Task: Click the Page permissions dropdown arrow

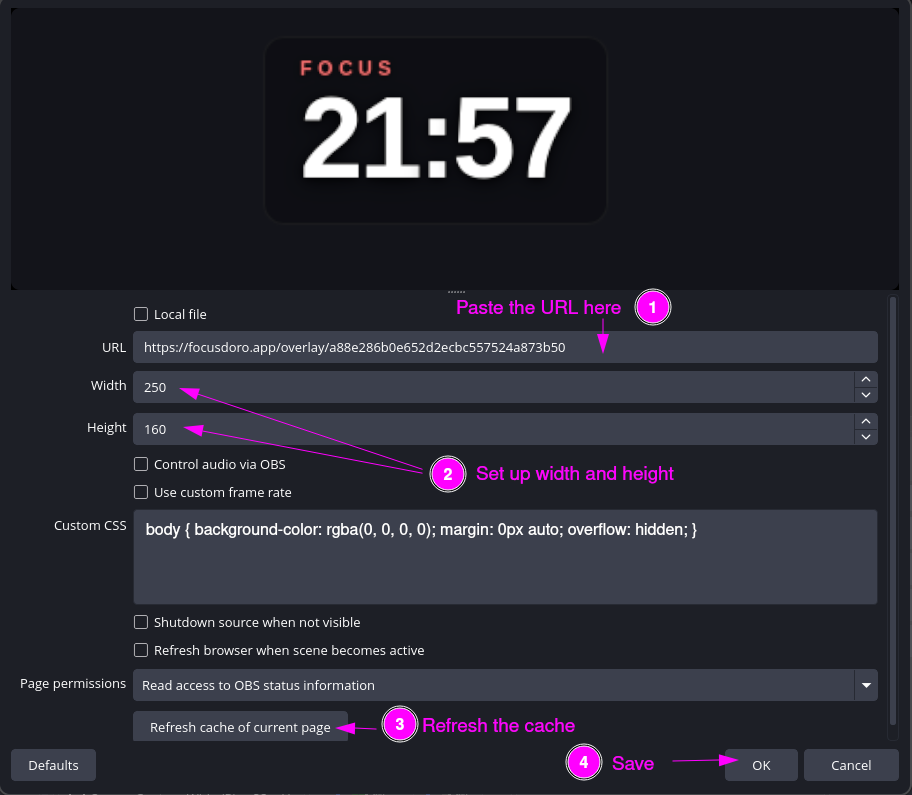Action: (865, 685)
